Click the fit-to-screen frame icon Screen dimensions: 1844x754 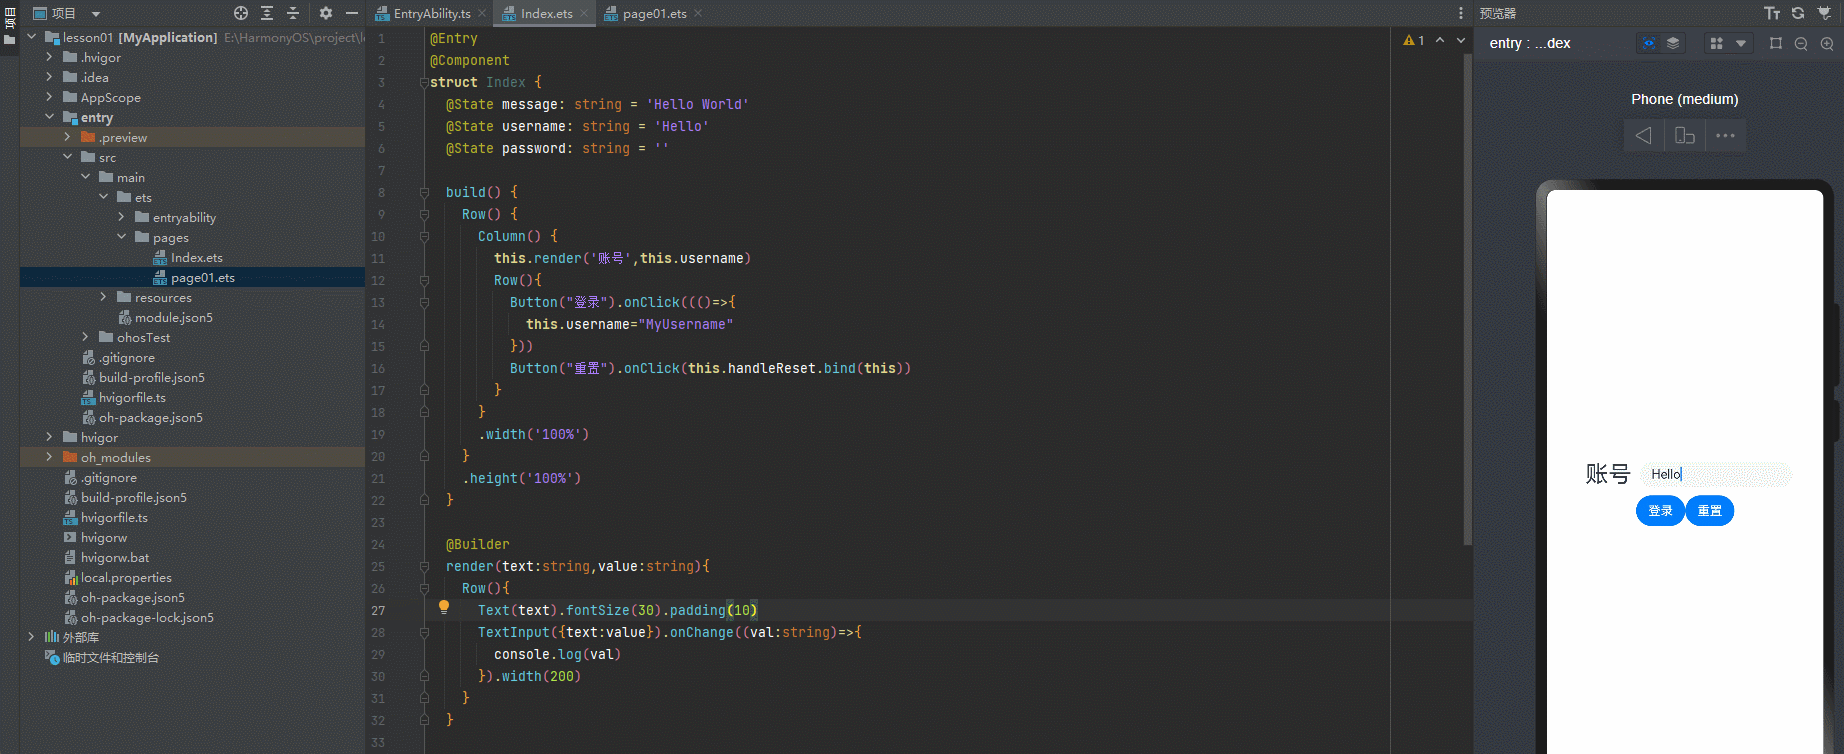point(1776,43)
